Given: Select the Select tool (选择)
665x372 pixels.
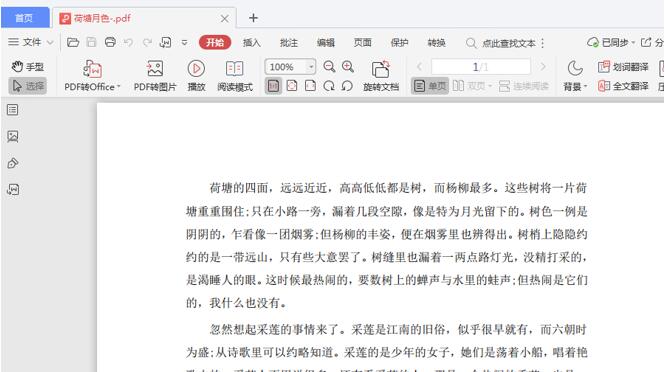Looking at the screenshot, I should click(28, 86).
